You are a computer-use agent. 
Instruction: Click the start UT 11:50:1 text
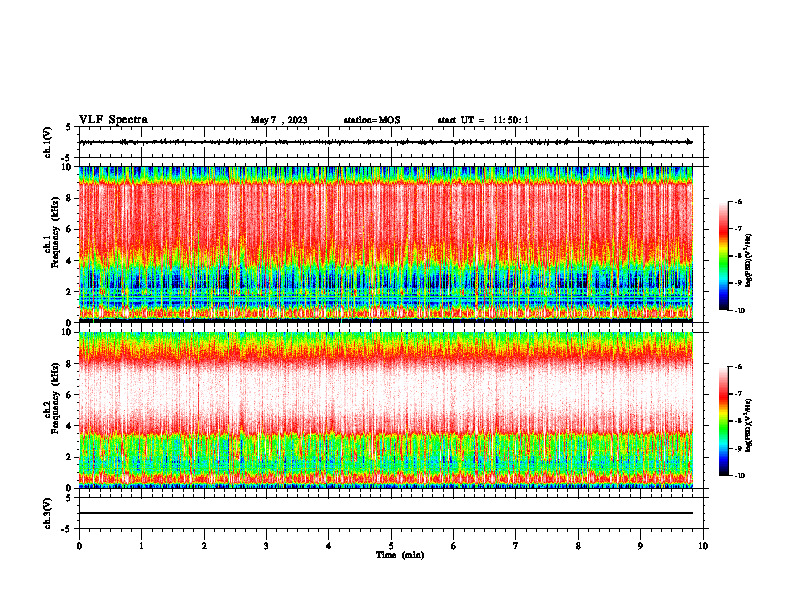[483, 120]
